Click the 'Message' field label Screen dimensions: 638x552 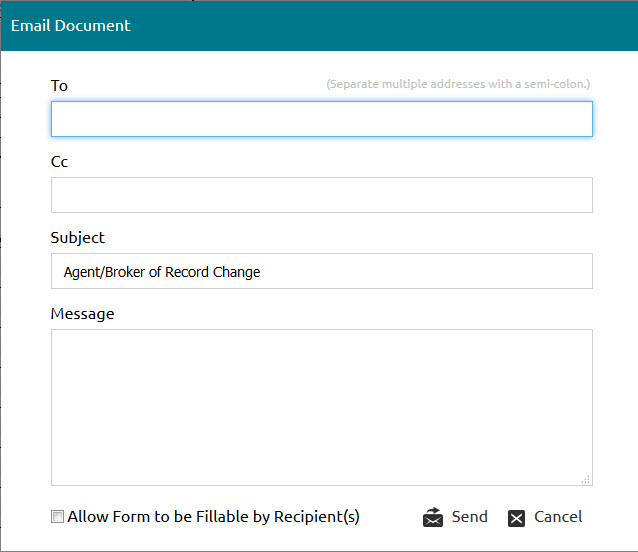[x=82, y=314]
